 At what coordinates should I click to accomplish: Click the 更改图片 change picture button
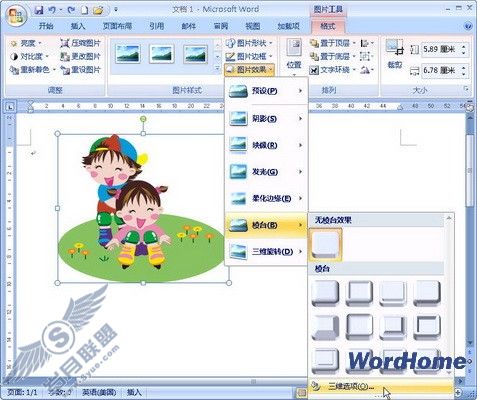[x=81, y=57]
